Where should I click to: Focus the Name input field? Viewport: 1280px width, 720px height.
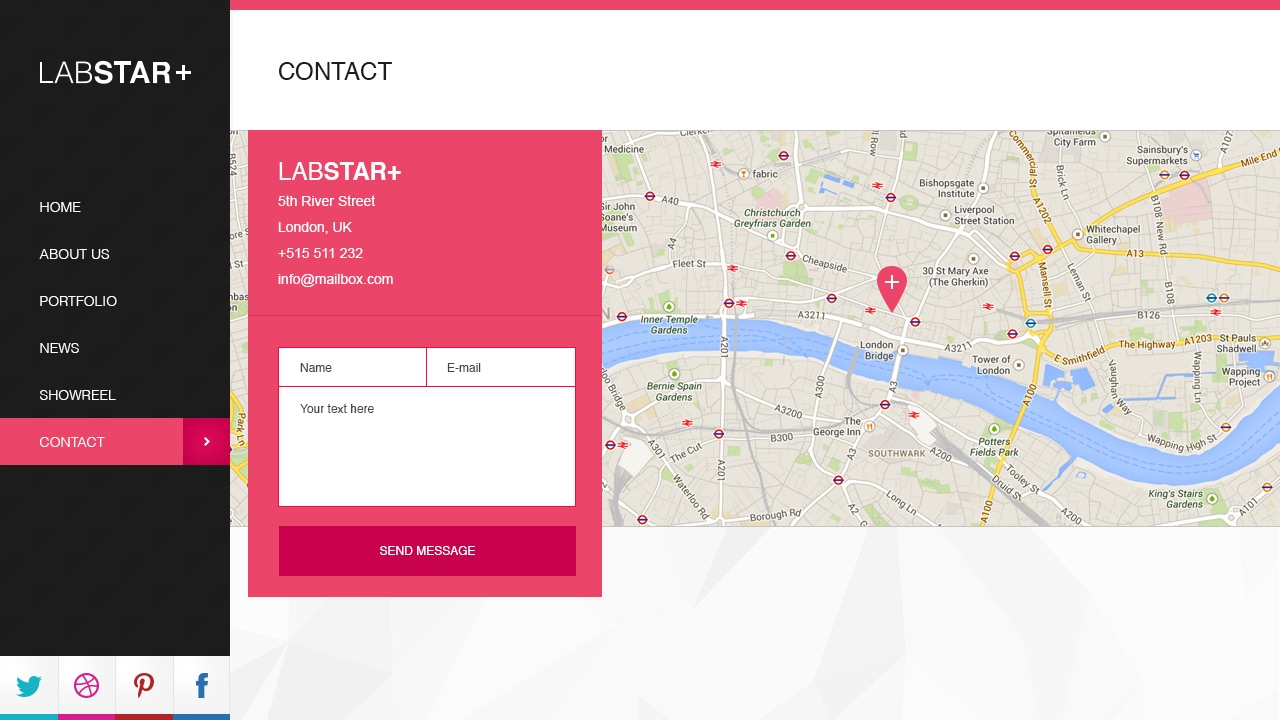click(352, 367)
